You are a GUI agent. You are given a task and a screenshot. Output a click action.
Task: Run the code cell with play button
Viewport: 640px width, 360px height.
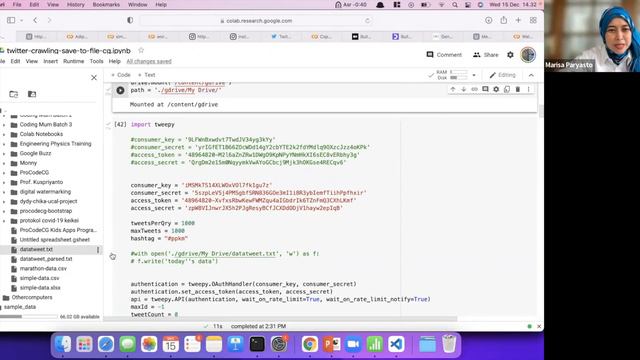[x=120, y=90]
